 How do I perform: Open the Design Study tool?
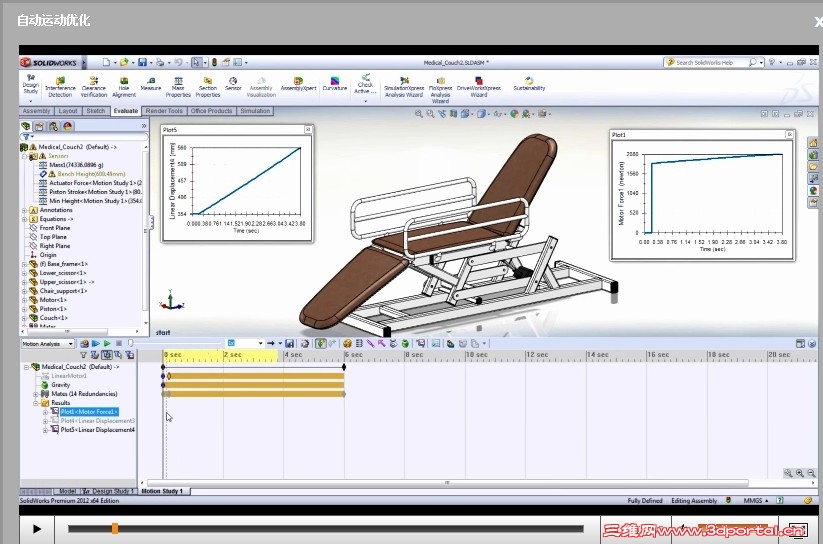click(x=30, y=84)
